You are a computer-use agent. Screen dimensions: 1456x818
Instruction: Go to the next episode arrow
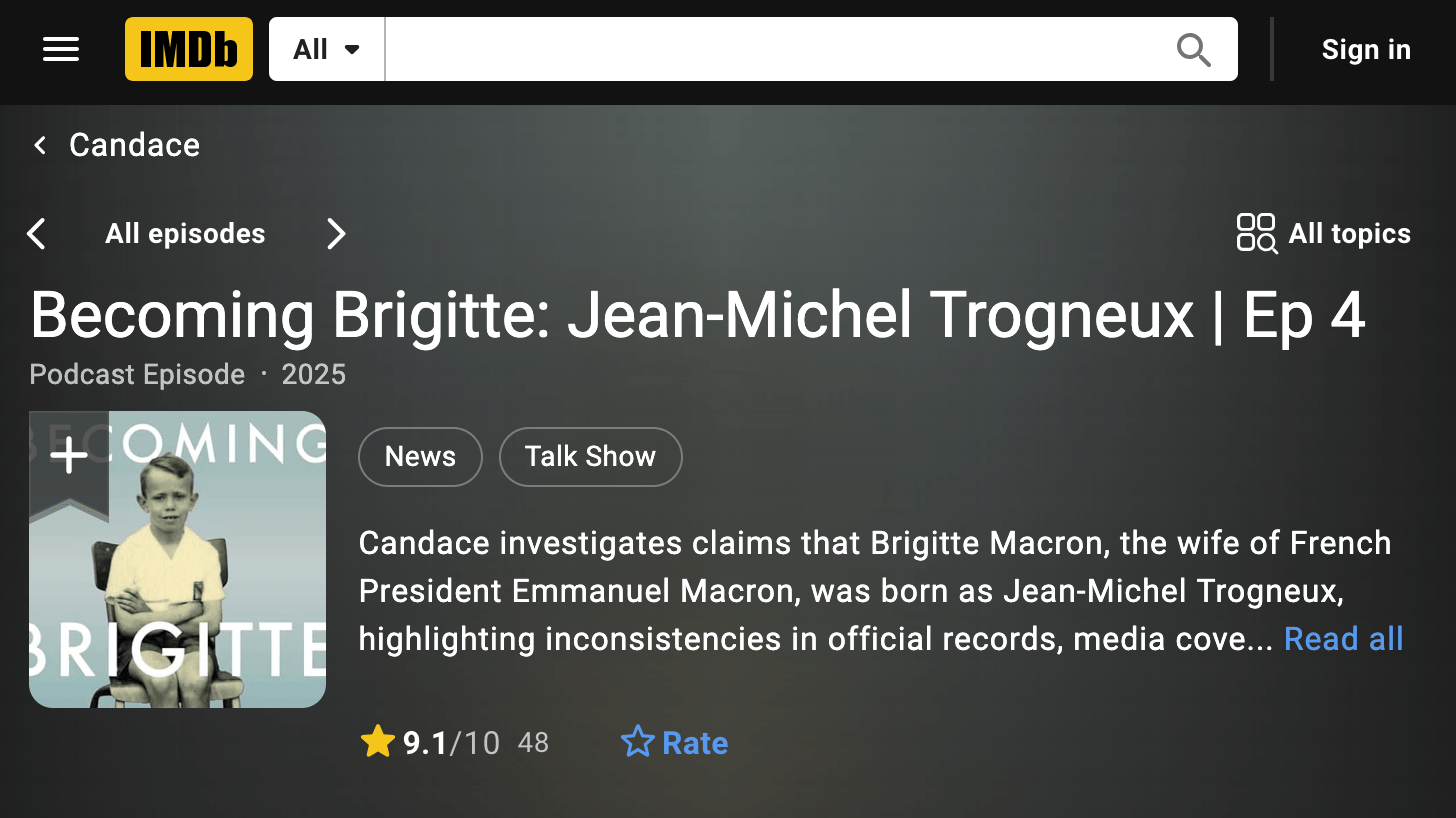tap(336, 234)
